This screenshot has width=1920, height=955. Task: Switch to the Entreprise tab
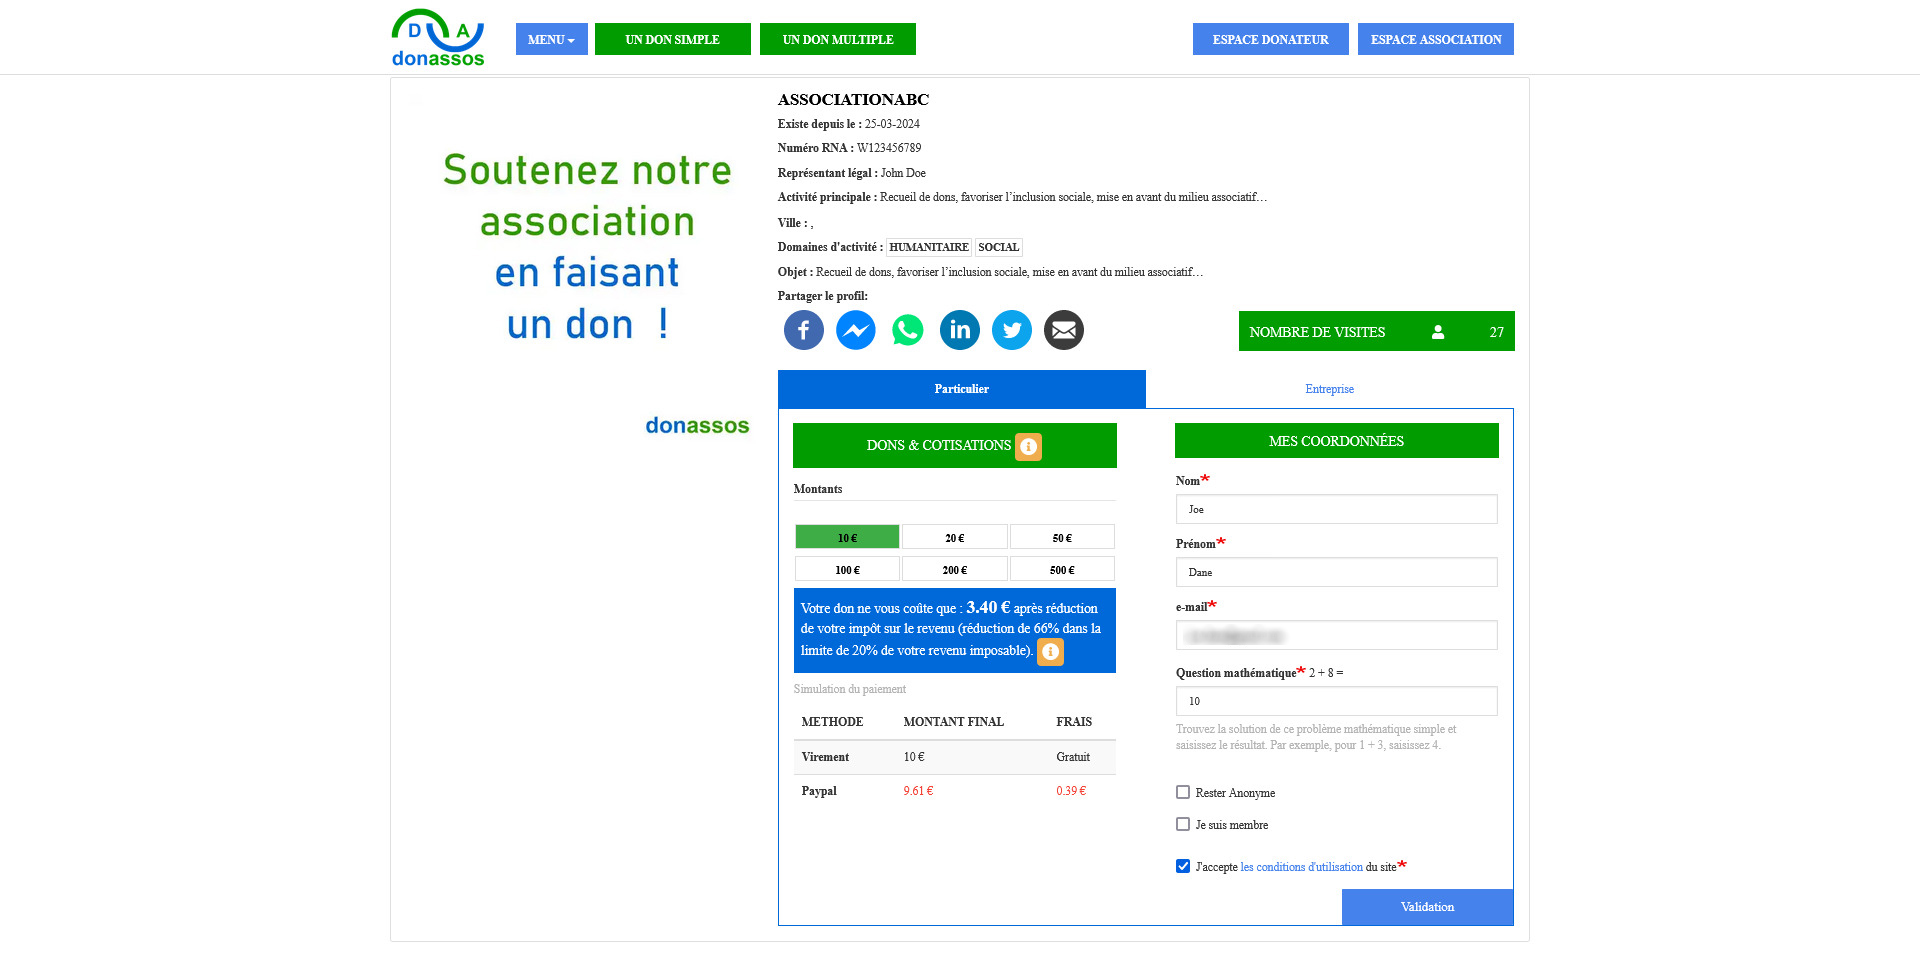(x=1329, y=389)
